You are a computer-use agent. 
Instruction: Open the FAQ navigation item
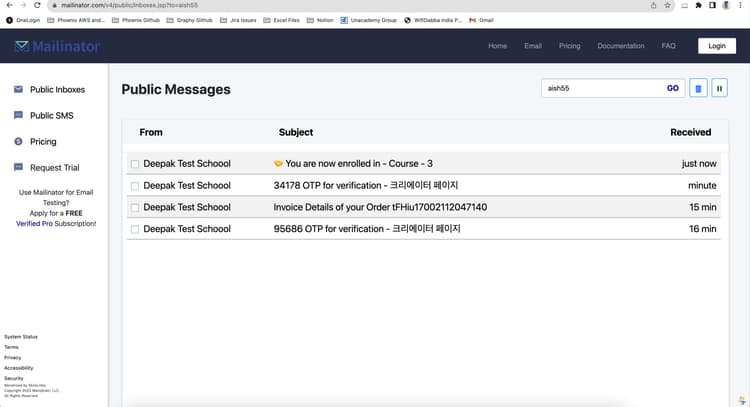coord(668,46)
